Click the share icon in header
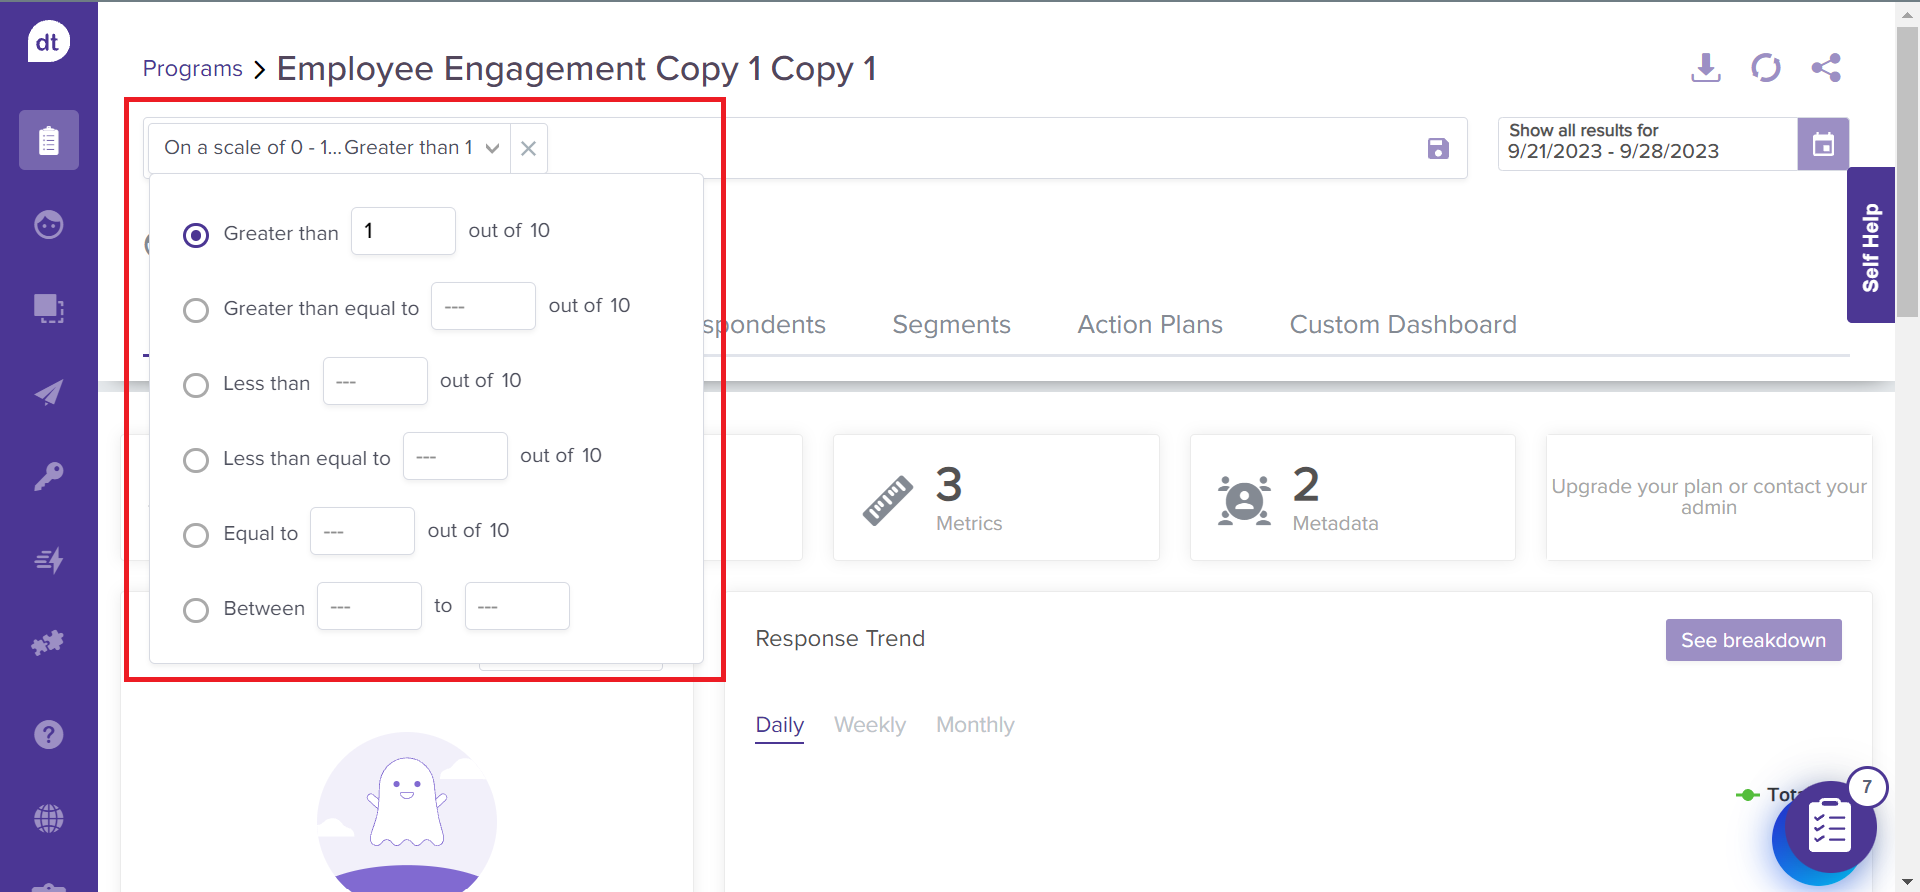1920x892 pixels. (x=1825, y=68)
